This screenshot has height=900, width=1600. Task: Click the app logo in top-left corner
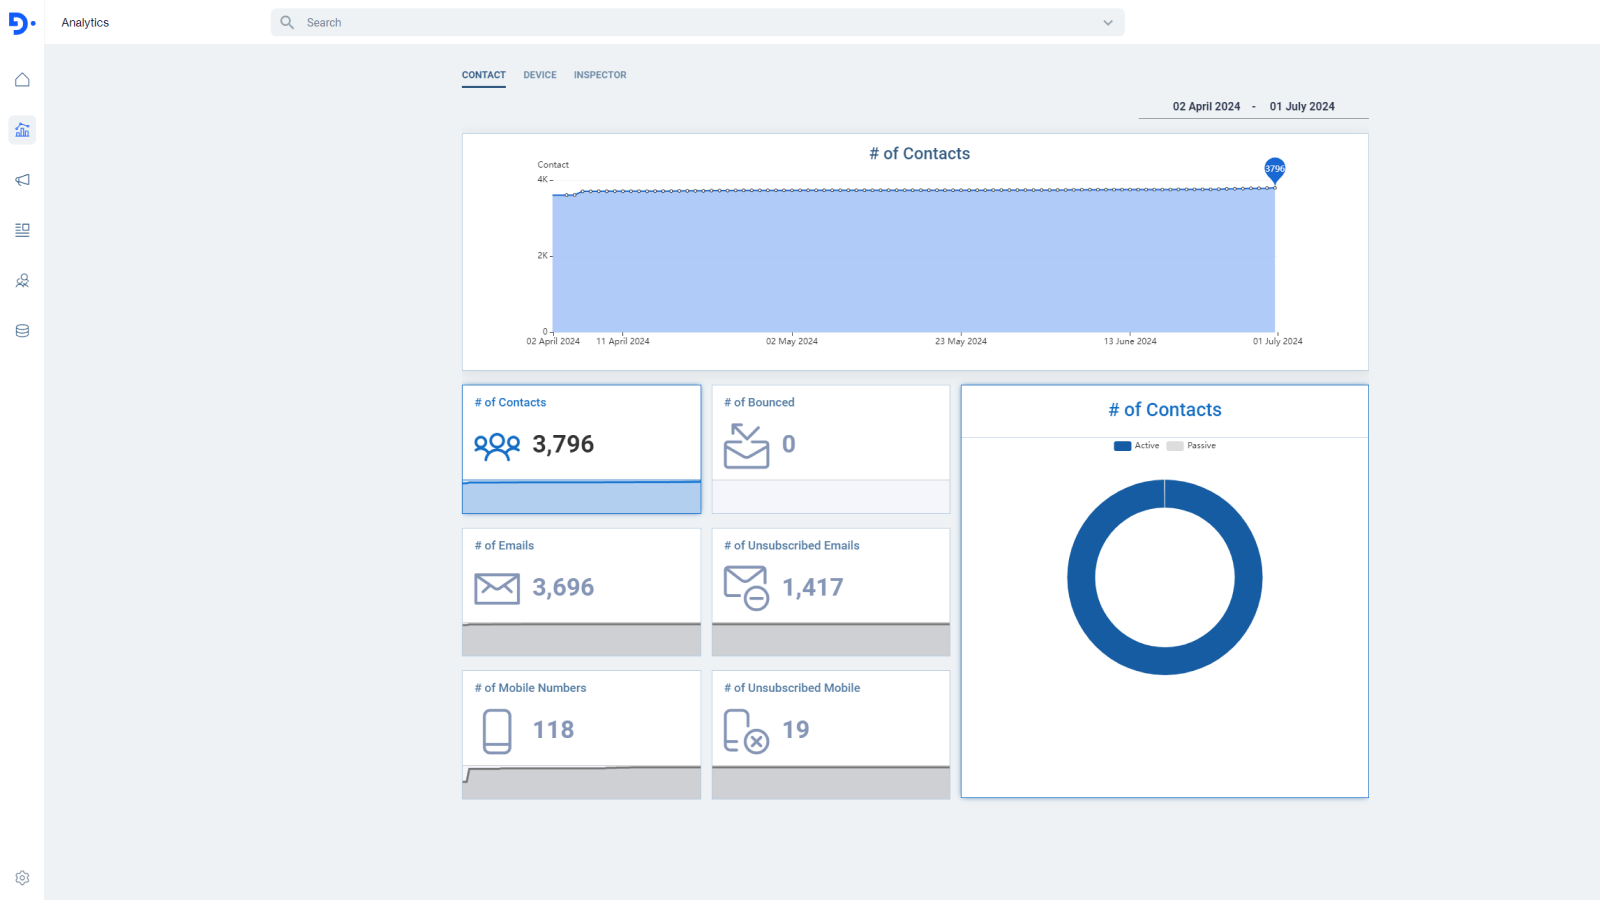20,22
